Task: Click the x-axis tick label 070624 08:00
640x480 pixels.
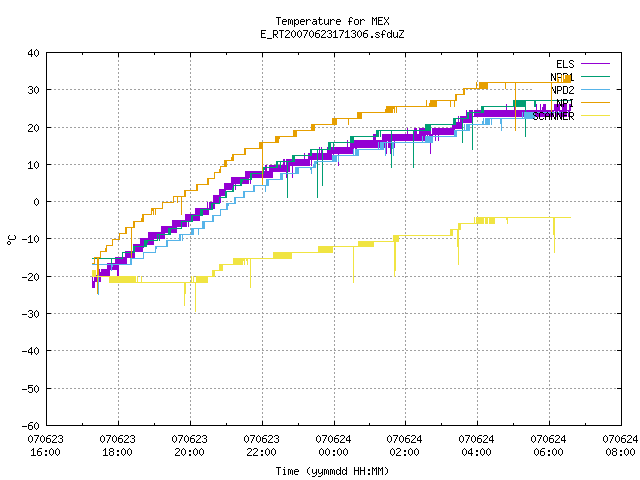Action: click(620, 446)
